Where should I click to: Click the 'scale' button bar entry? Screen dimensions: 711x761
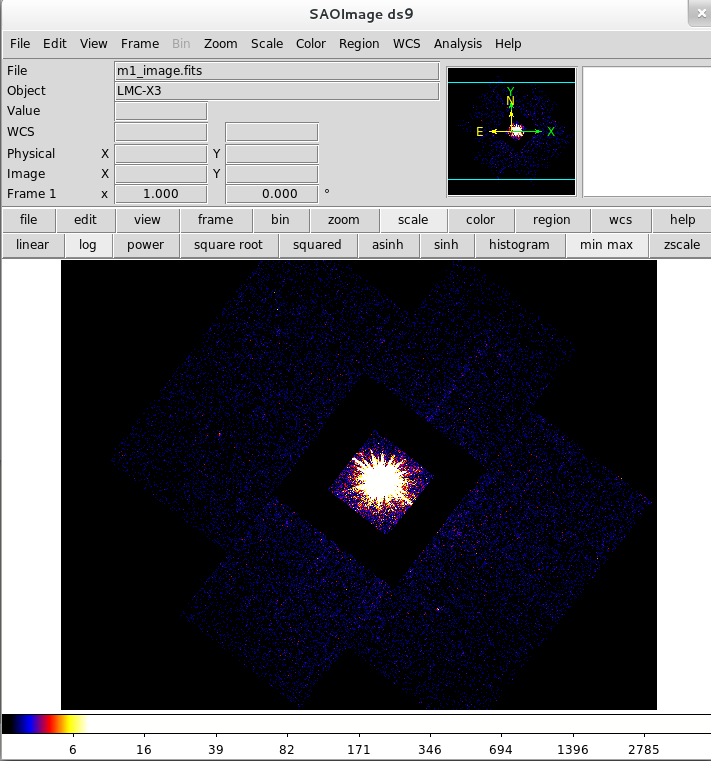pos(413,220)
